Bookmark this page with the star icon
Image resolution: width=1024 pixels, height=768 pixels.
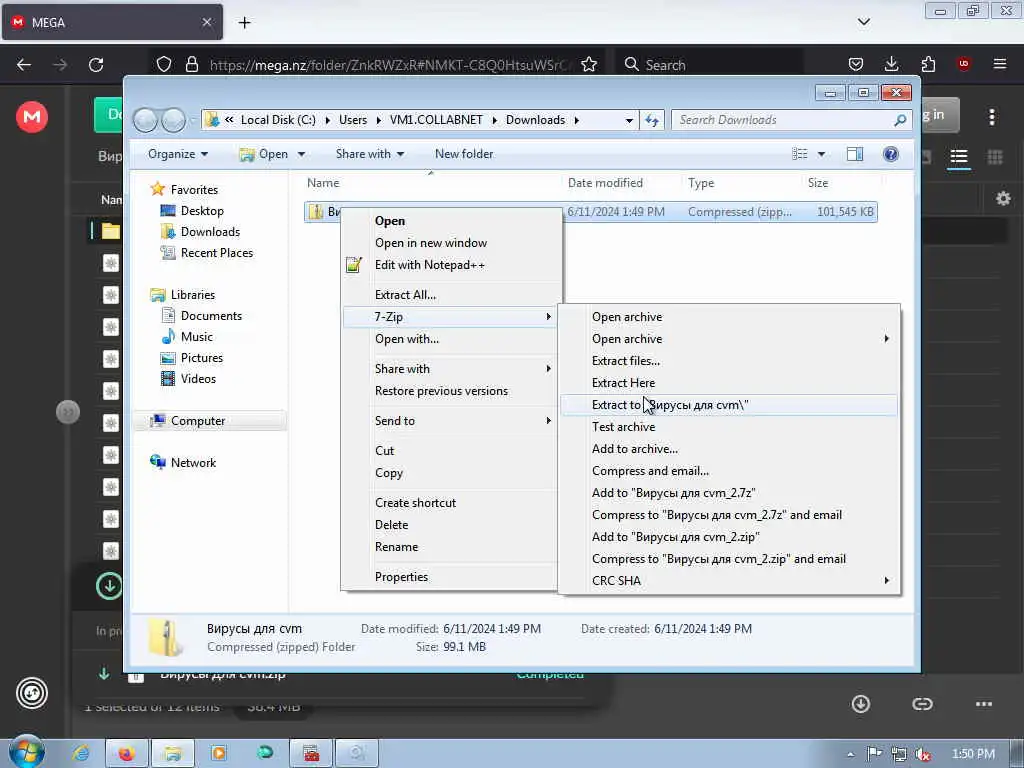click(588, 65)
